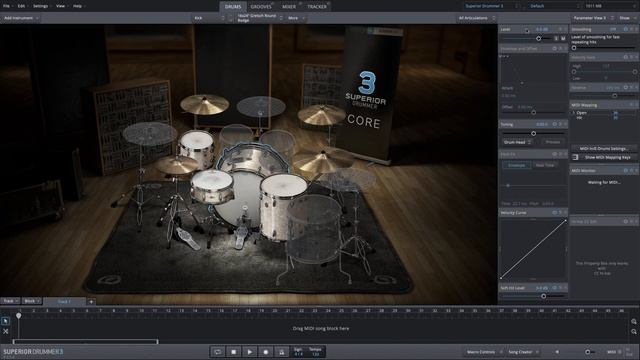
Task: Toggle the Envelope and Offset power button
Action: click(554, 48)
